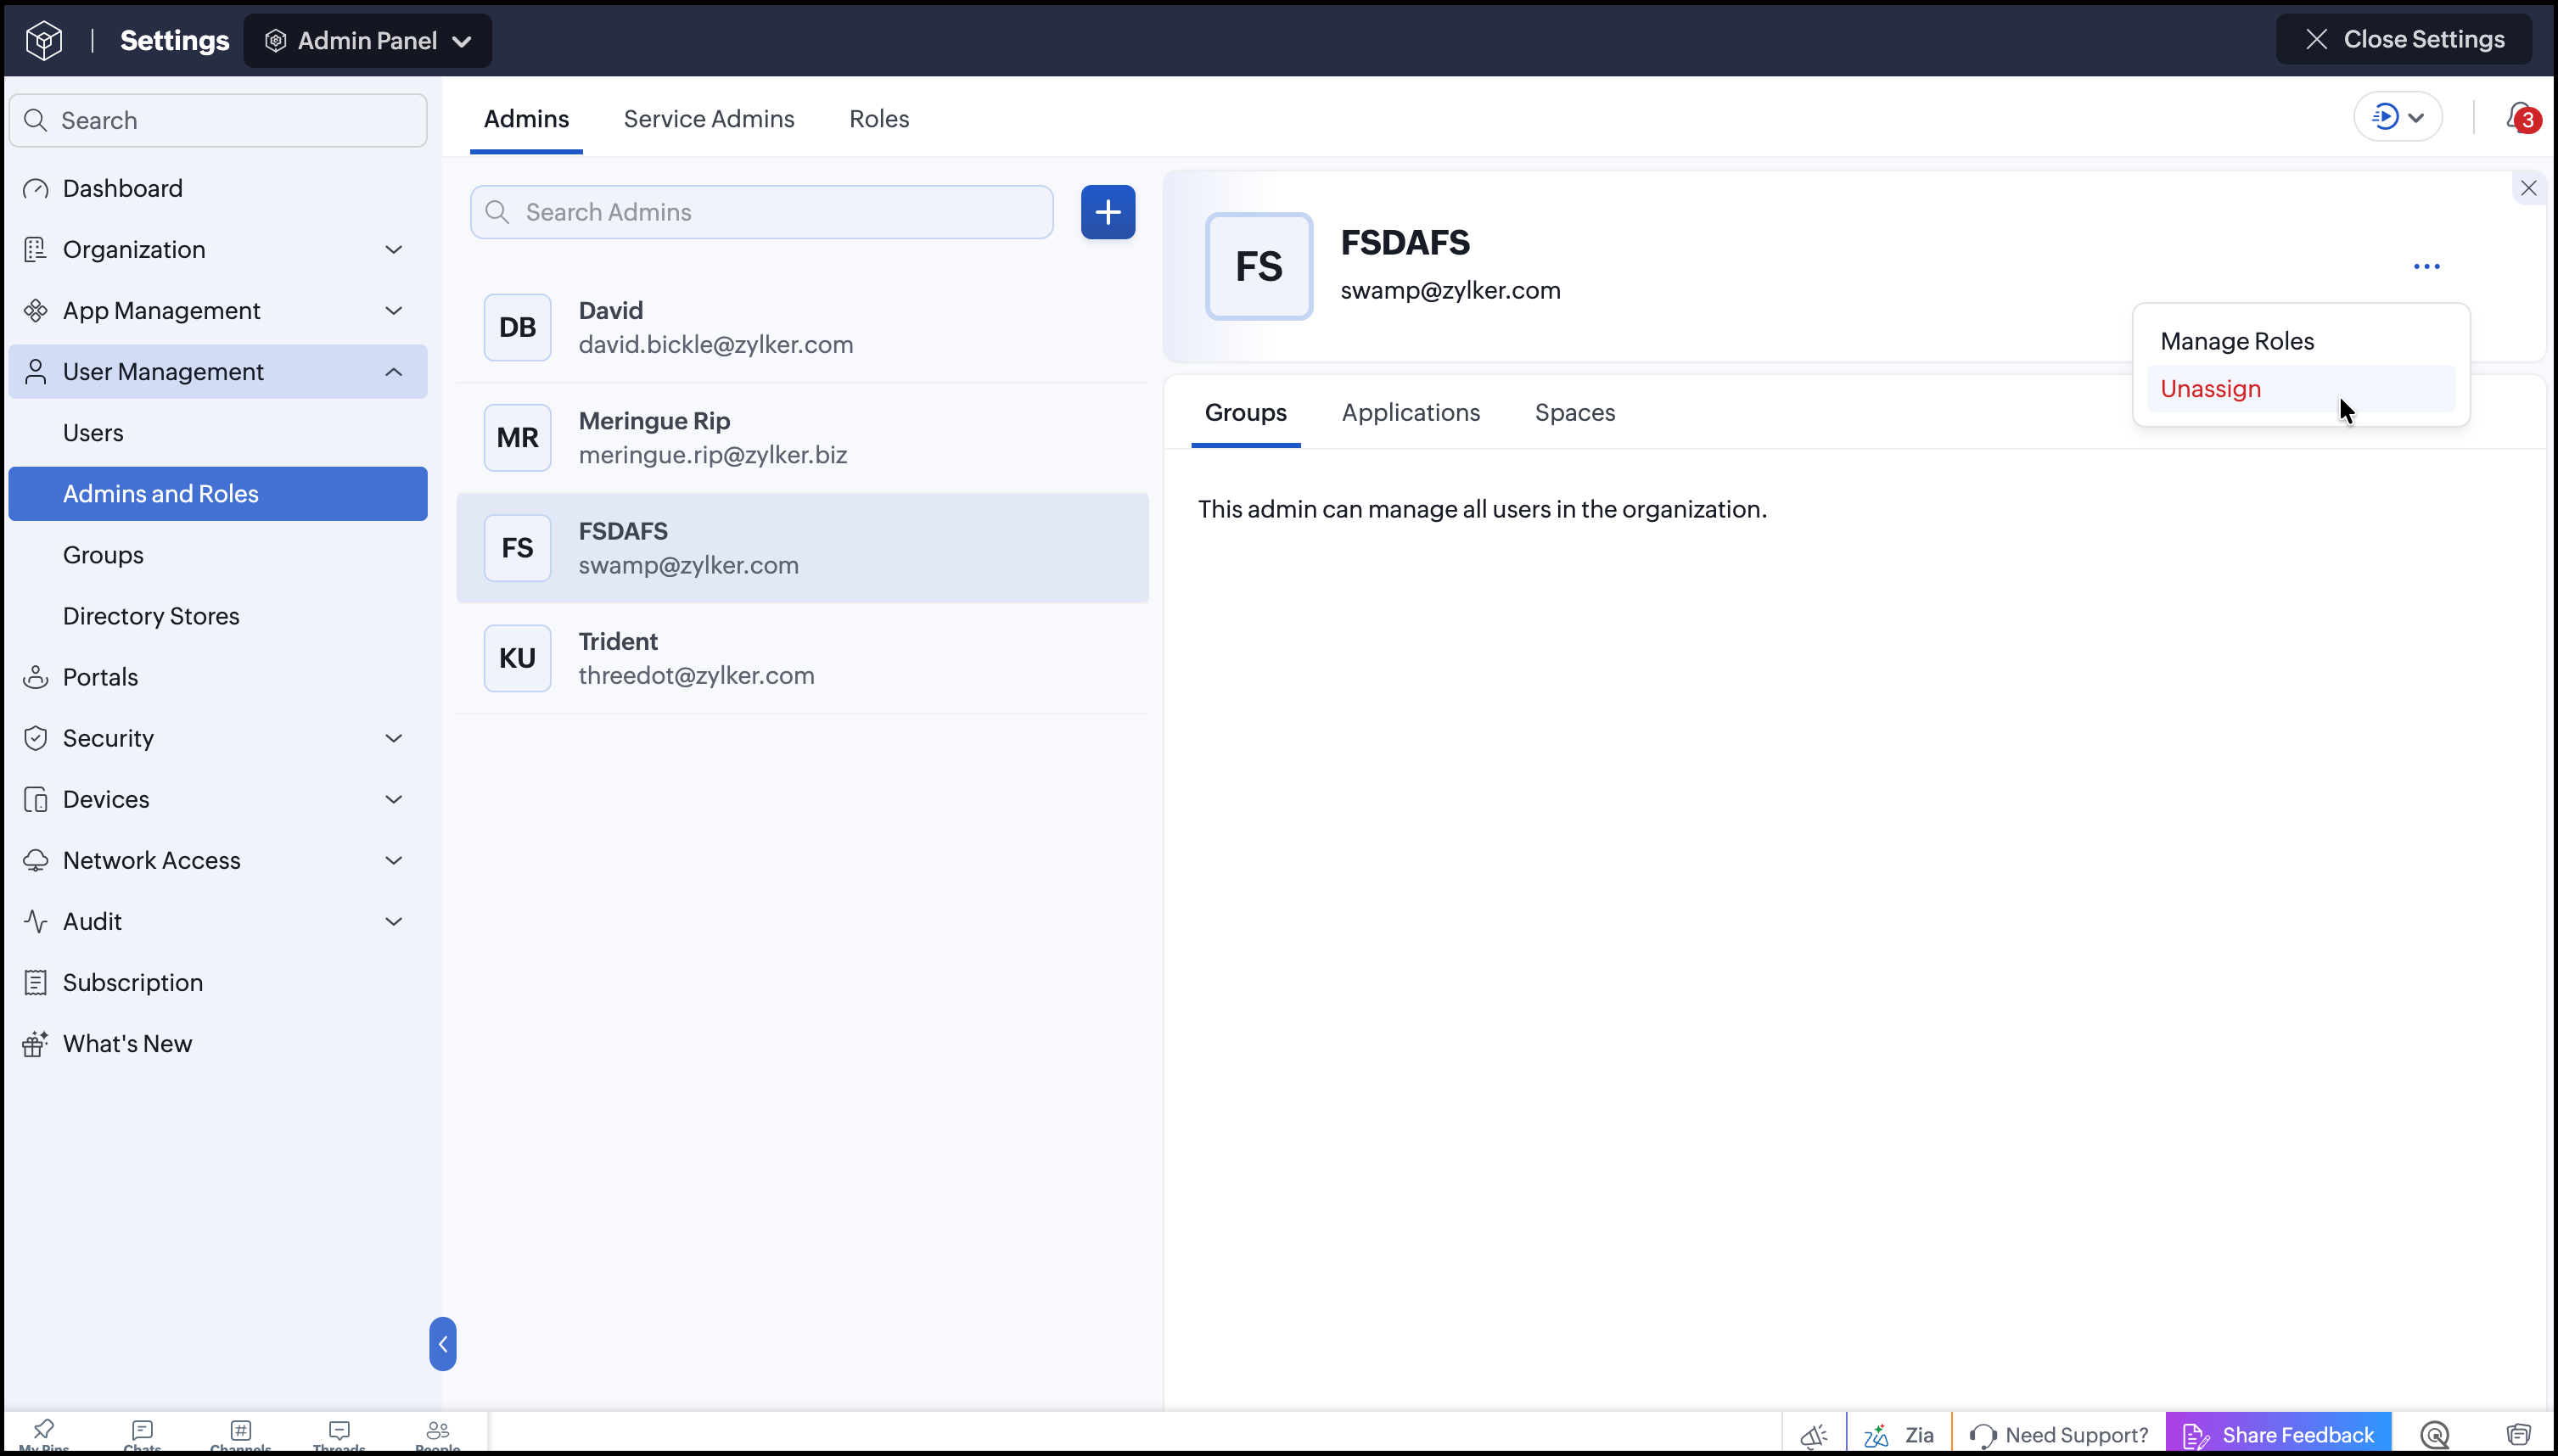This screenshot has width=2558, height=1456.
Task: Select the Spaces tab in admin details
Action: [x=1574, y=412]
